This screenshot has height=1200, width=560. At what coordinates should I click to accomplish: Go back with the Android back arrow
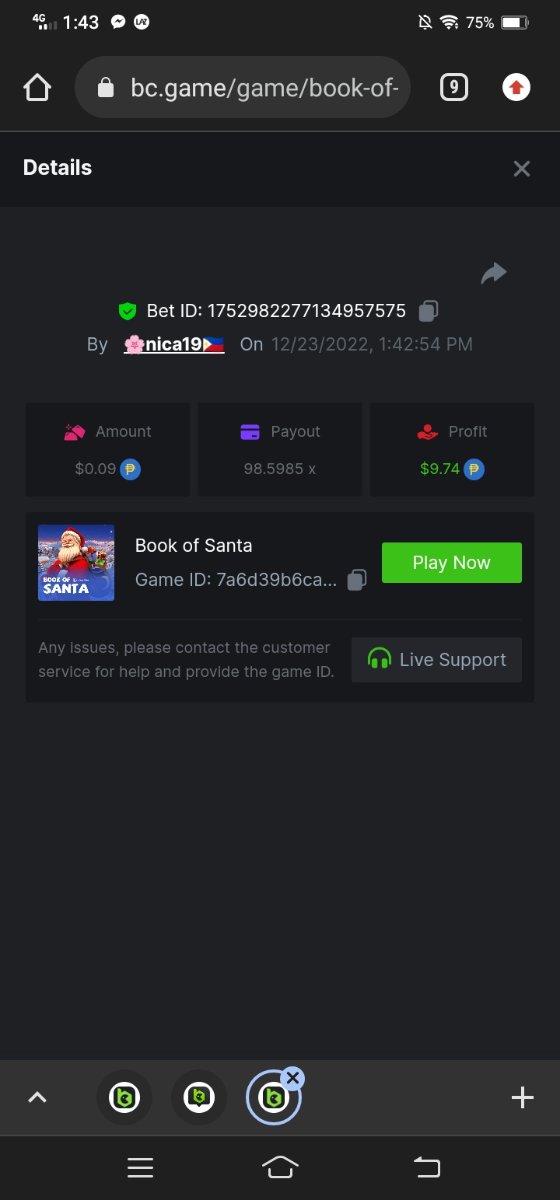[427, 1167]
